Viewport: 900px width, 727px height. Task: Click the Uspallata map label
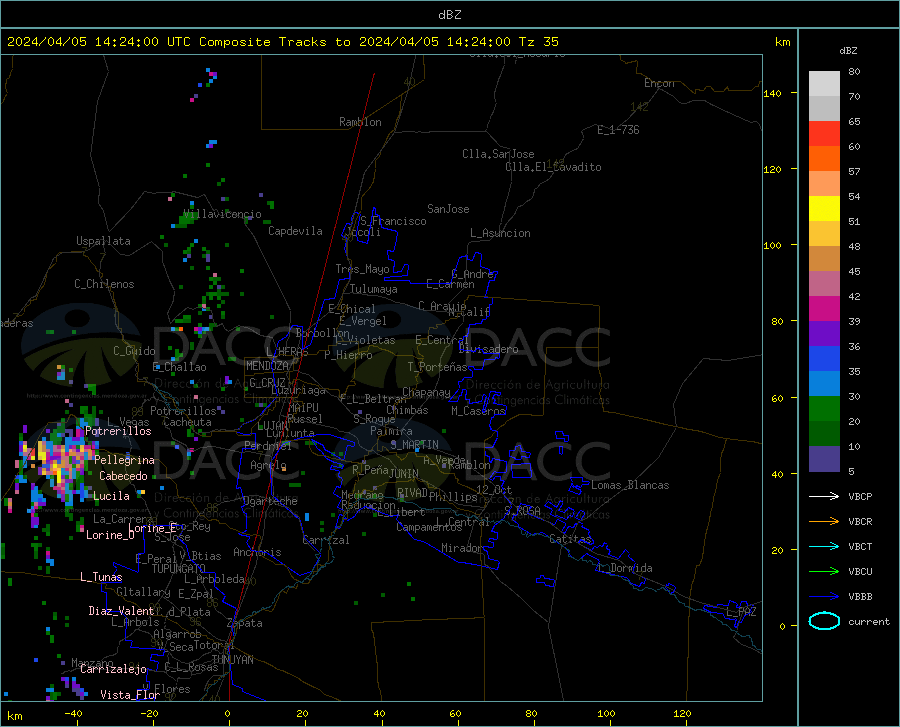tap(103, 241)
